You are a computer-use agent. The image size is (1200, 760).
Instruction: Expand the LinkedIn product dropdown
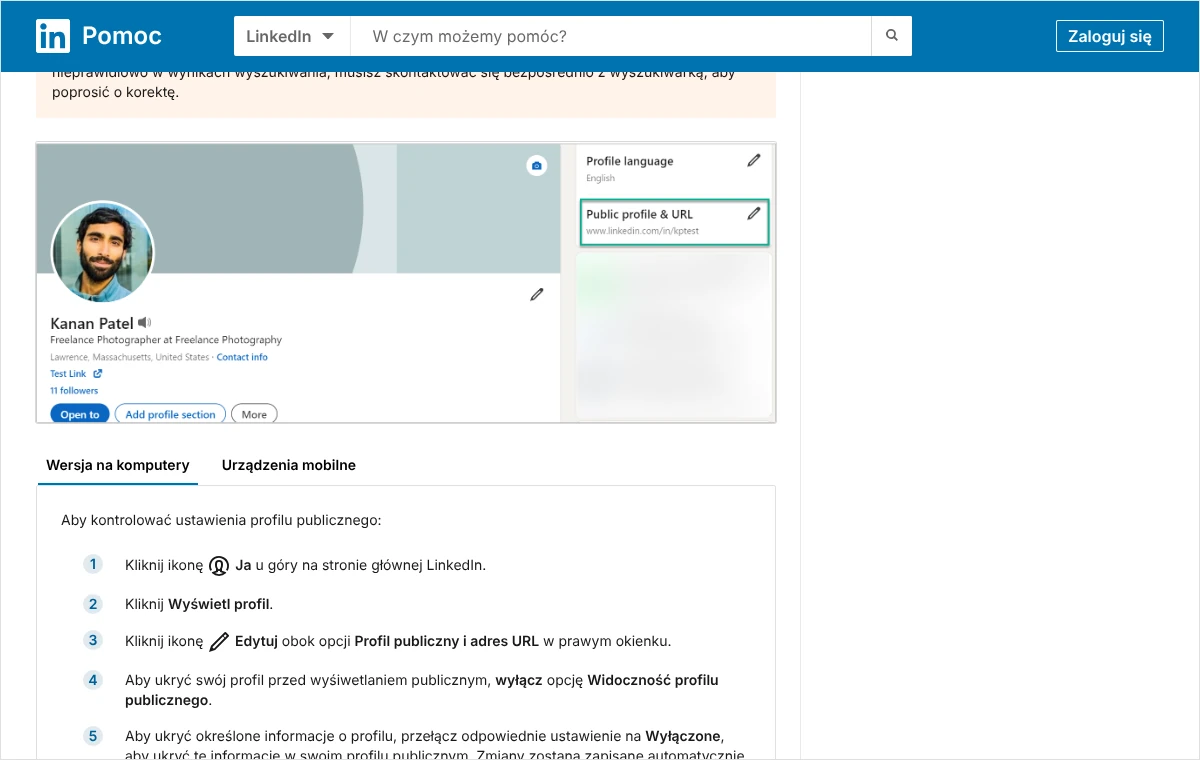[x=291, y=36]
